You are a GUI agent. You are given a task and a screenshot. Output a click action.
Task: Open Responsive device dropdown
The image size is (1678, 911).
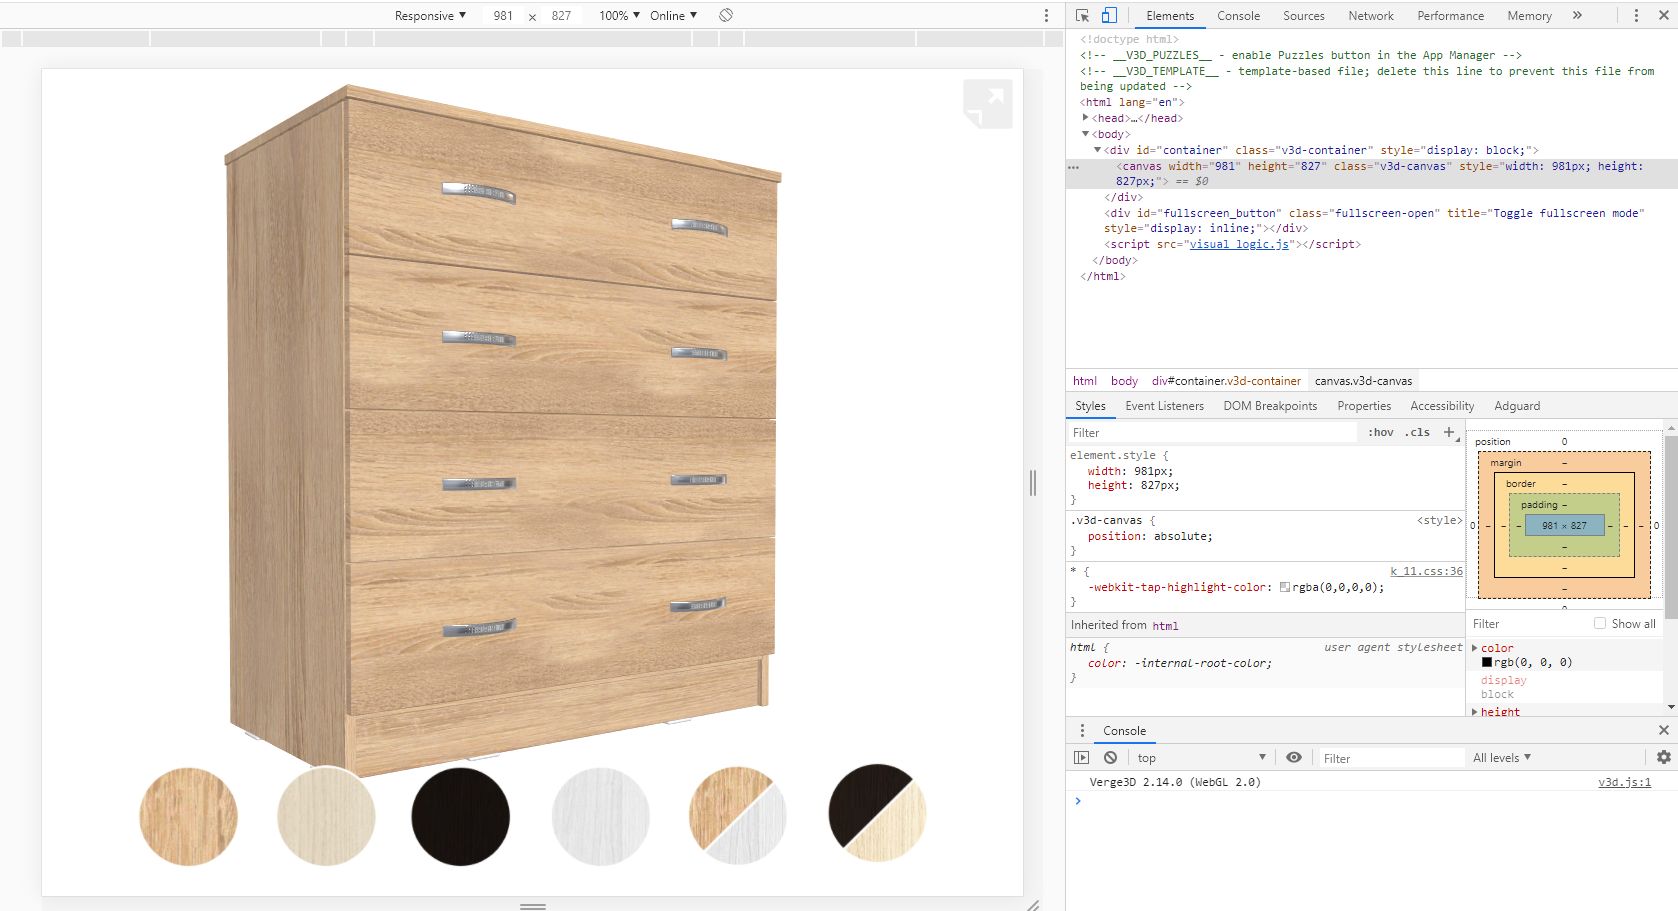pos(430,15)
